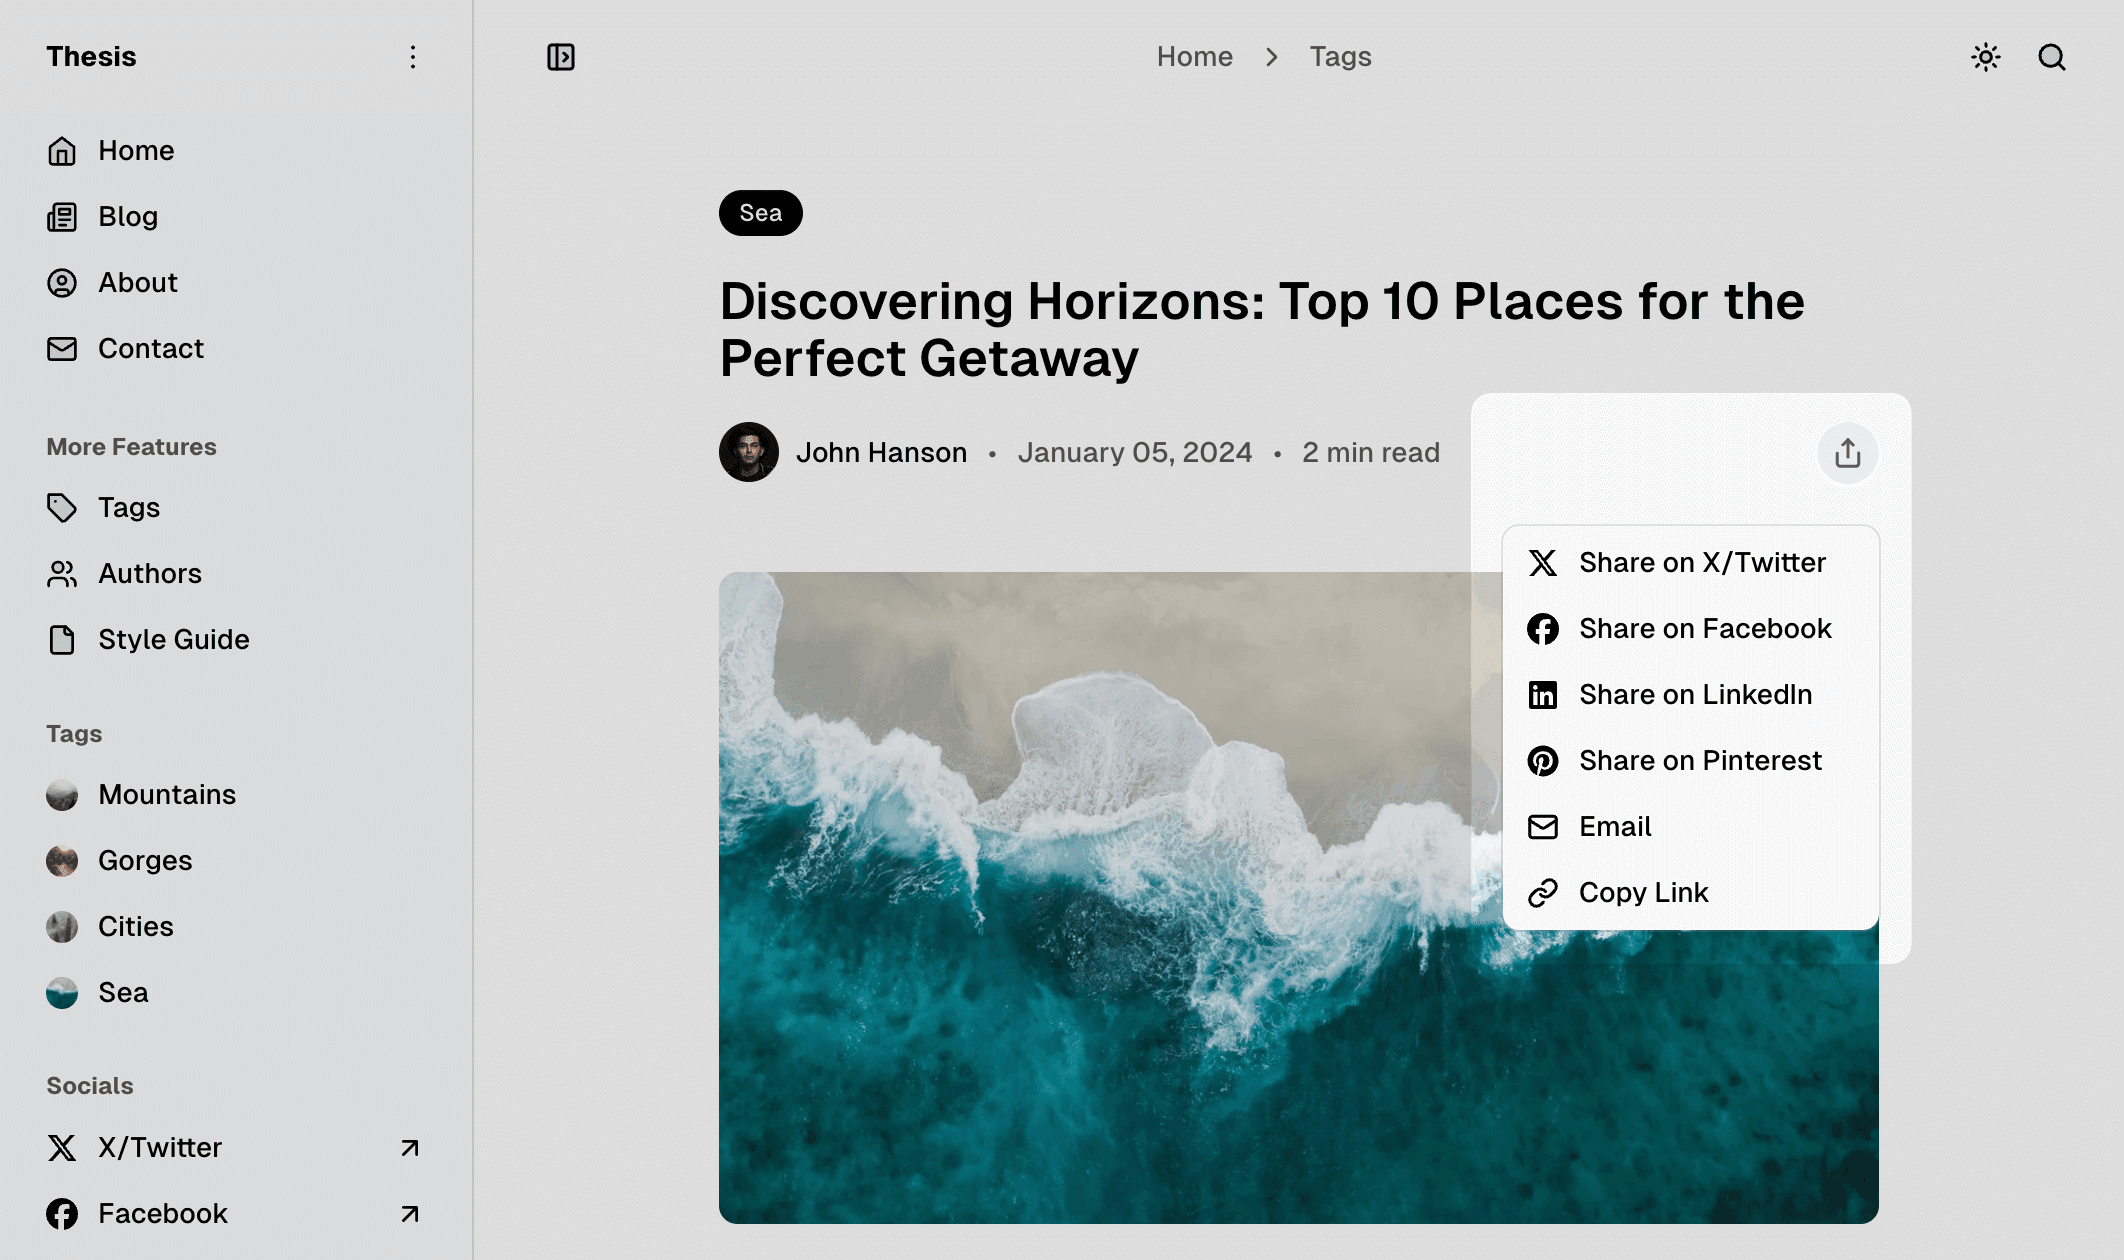Click the Tags icon in More Features
Viewport: 2124px width, 1260px height.
pyautogui.click(x=62, y=508)
